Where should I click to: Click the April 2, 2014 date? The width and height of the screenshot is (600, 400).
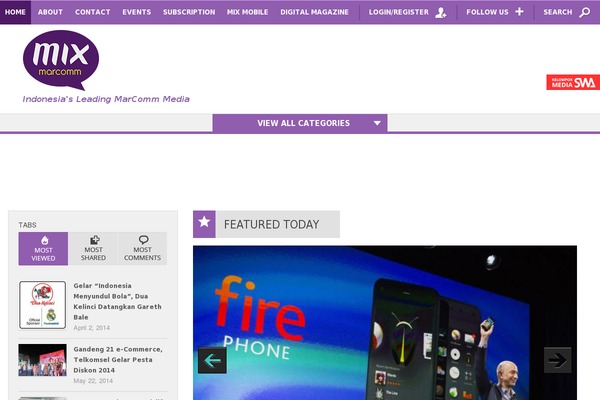[91, 328]
